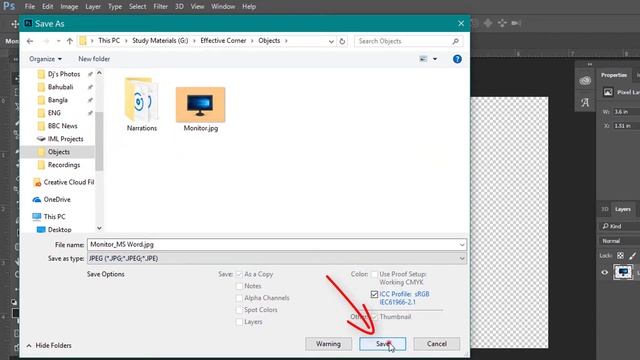Open BBC News folder in sidebar
The height and width of the screenshot is (360, 640).
coord(62,126)
